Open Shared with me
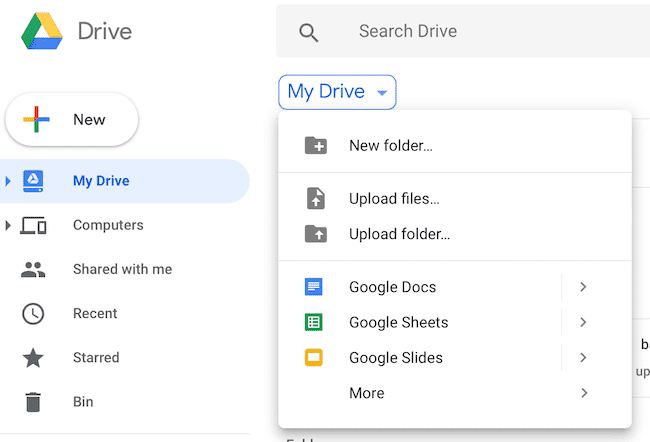 coord(124,270)
